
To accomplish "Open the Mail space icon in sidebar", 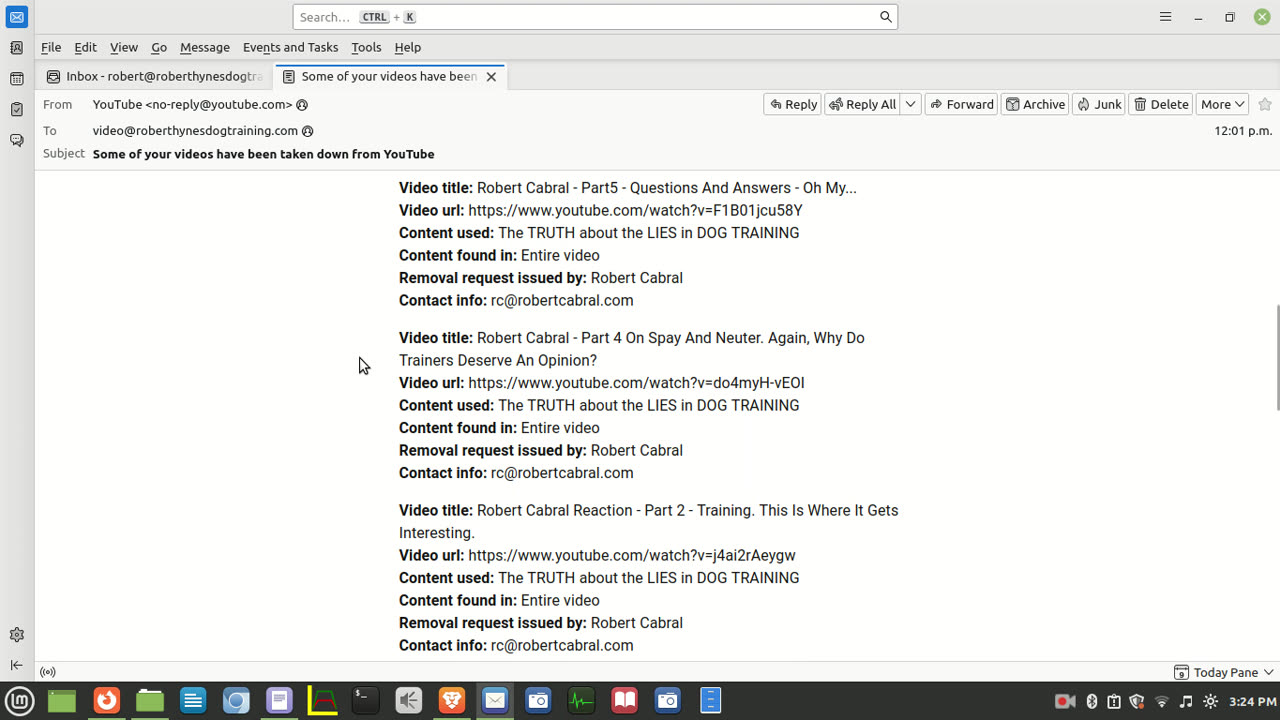I will pyautogui.click(x=17, y=17).
